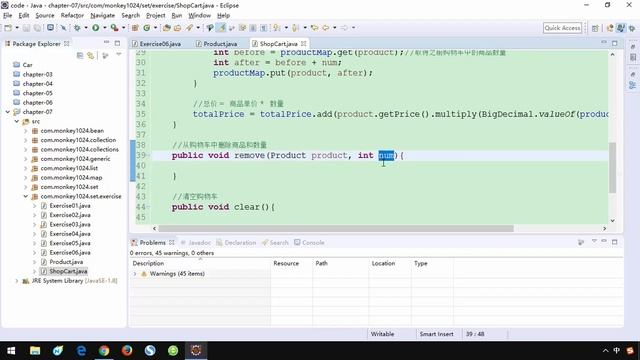Click the Forward navigation arrow icon

click(344, 28)
